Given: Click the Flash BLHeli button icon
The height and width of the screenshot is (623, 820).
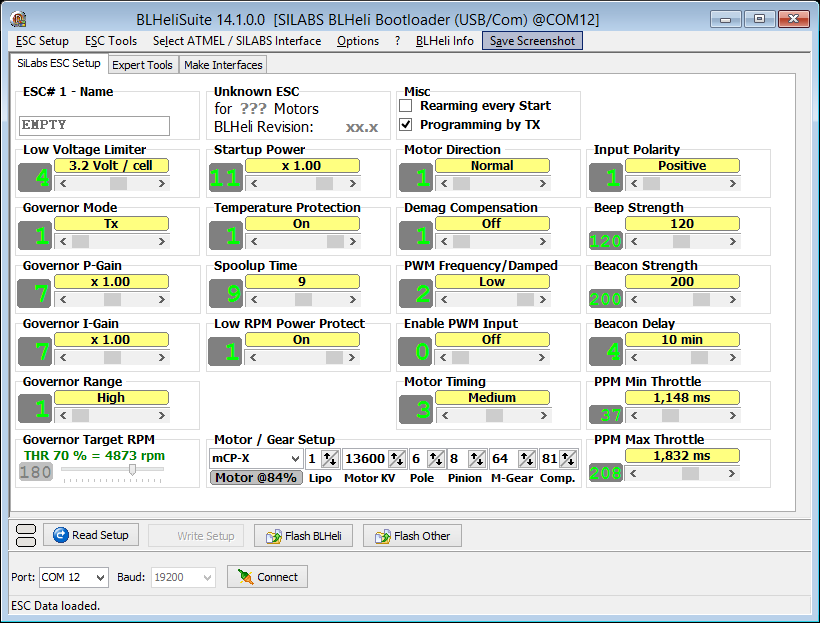Looking at the screenshot, I should [x=273, y=536].
